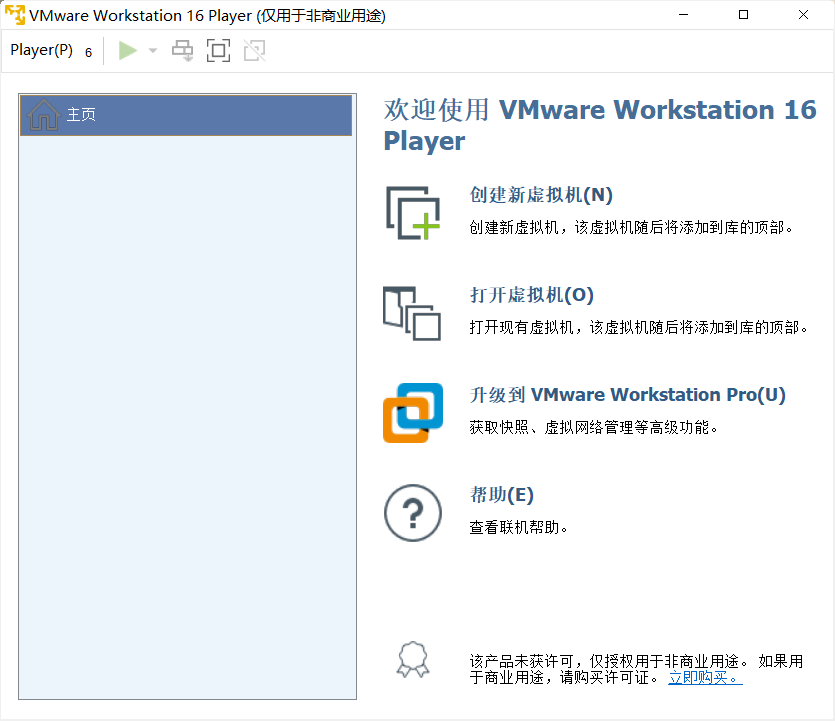Open 帮助(E) link
Image resolution: width=835 pixels, height=721 pixels.
click(501, 495)
